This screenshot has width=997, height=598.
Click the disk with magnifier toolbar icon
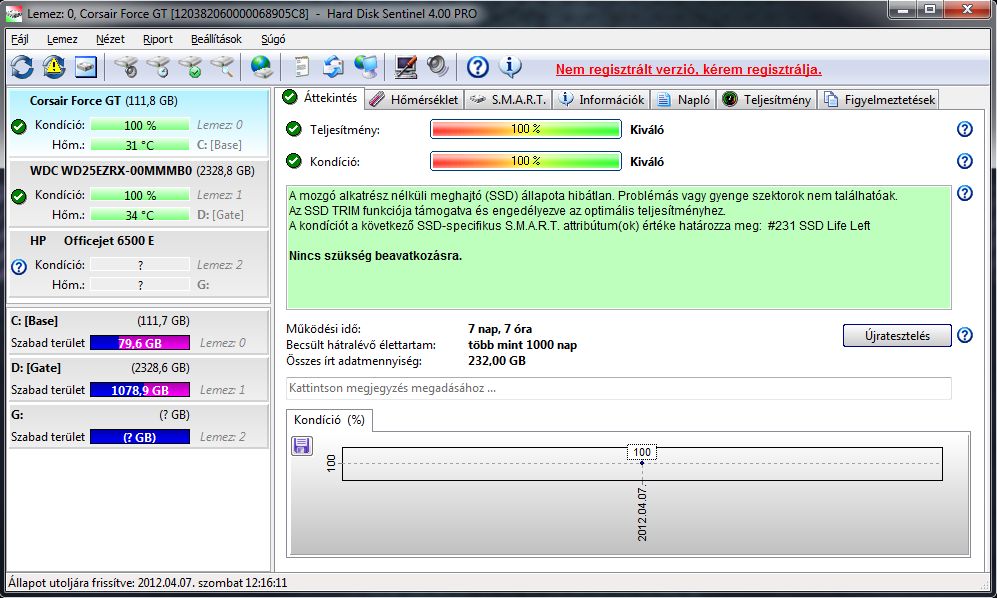coord(222,66)
